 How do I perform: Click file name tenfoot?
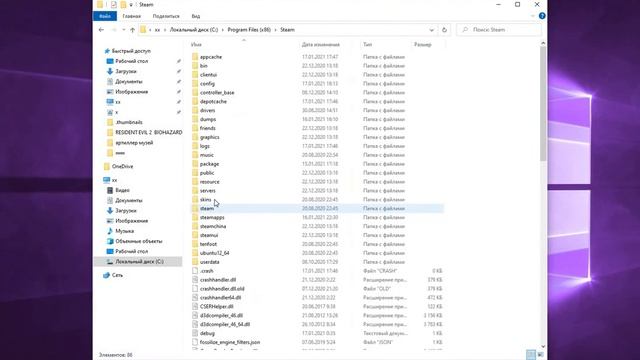[209, 244]
